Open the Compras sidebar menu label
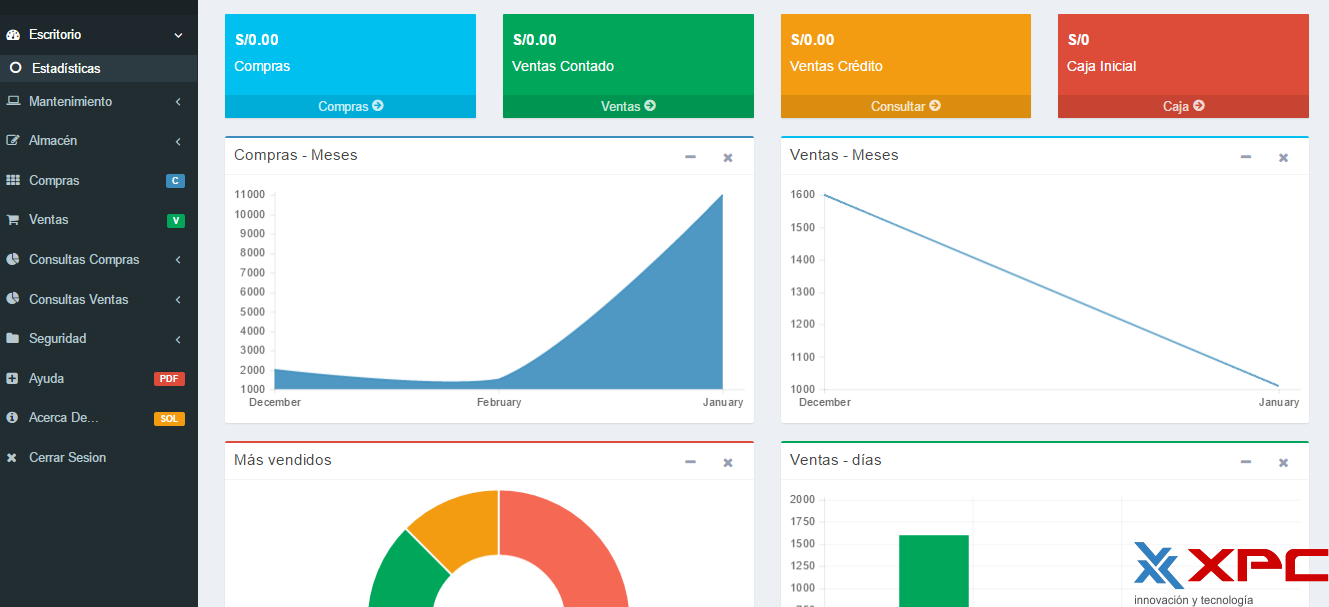The width and height of the screenshot is (1329, 607). click(54, 180)
